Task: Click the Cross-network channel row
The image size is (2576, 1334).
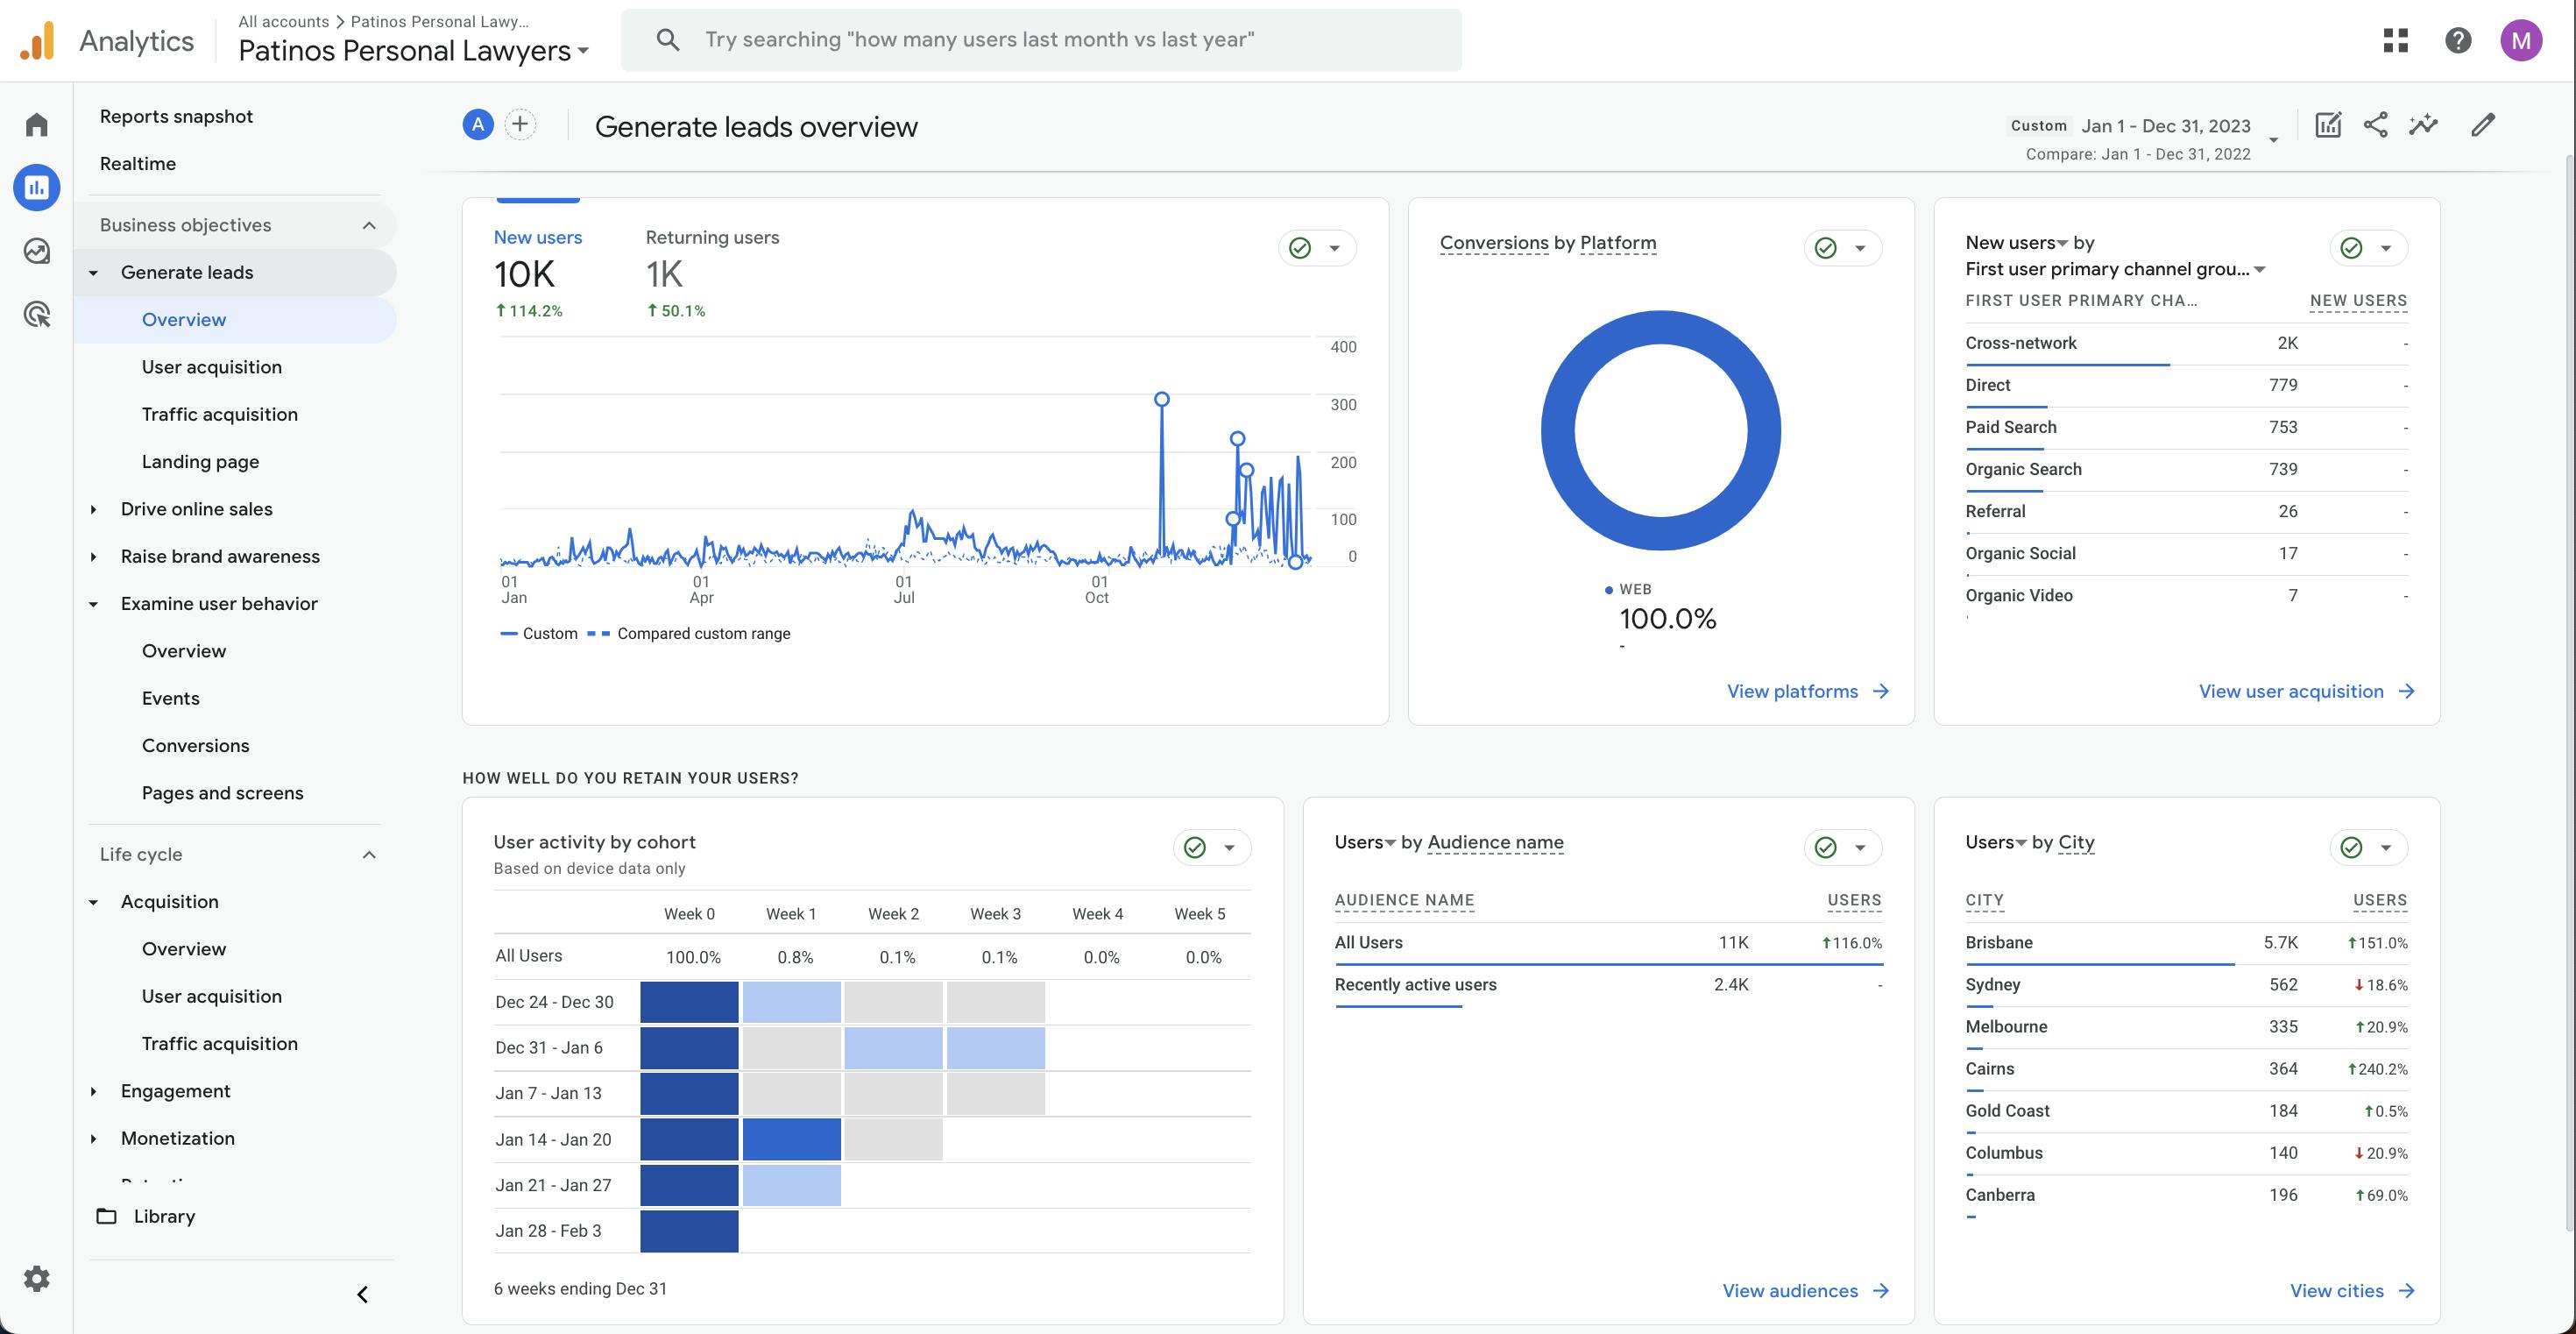Action: tap(2186, 344)
